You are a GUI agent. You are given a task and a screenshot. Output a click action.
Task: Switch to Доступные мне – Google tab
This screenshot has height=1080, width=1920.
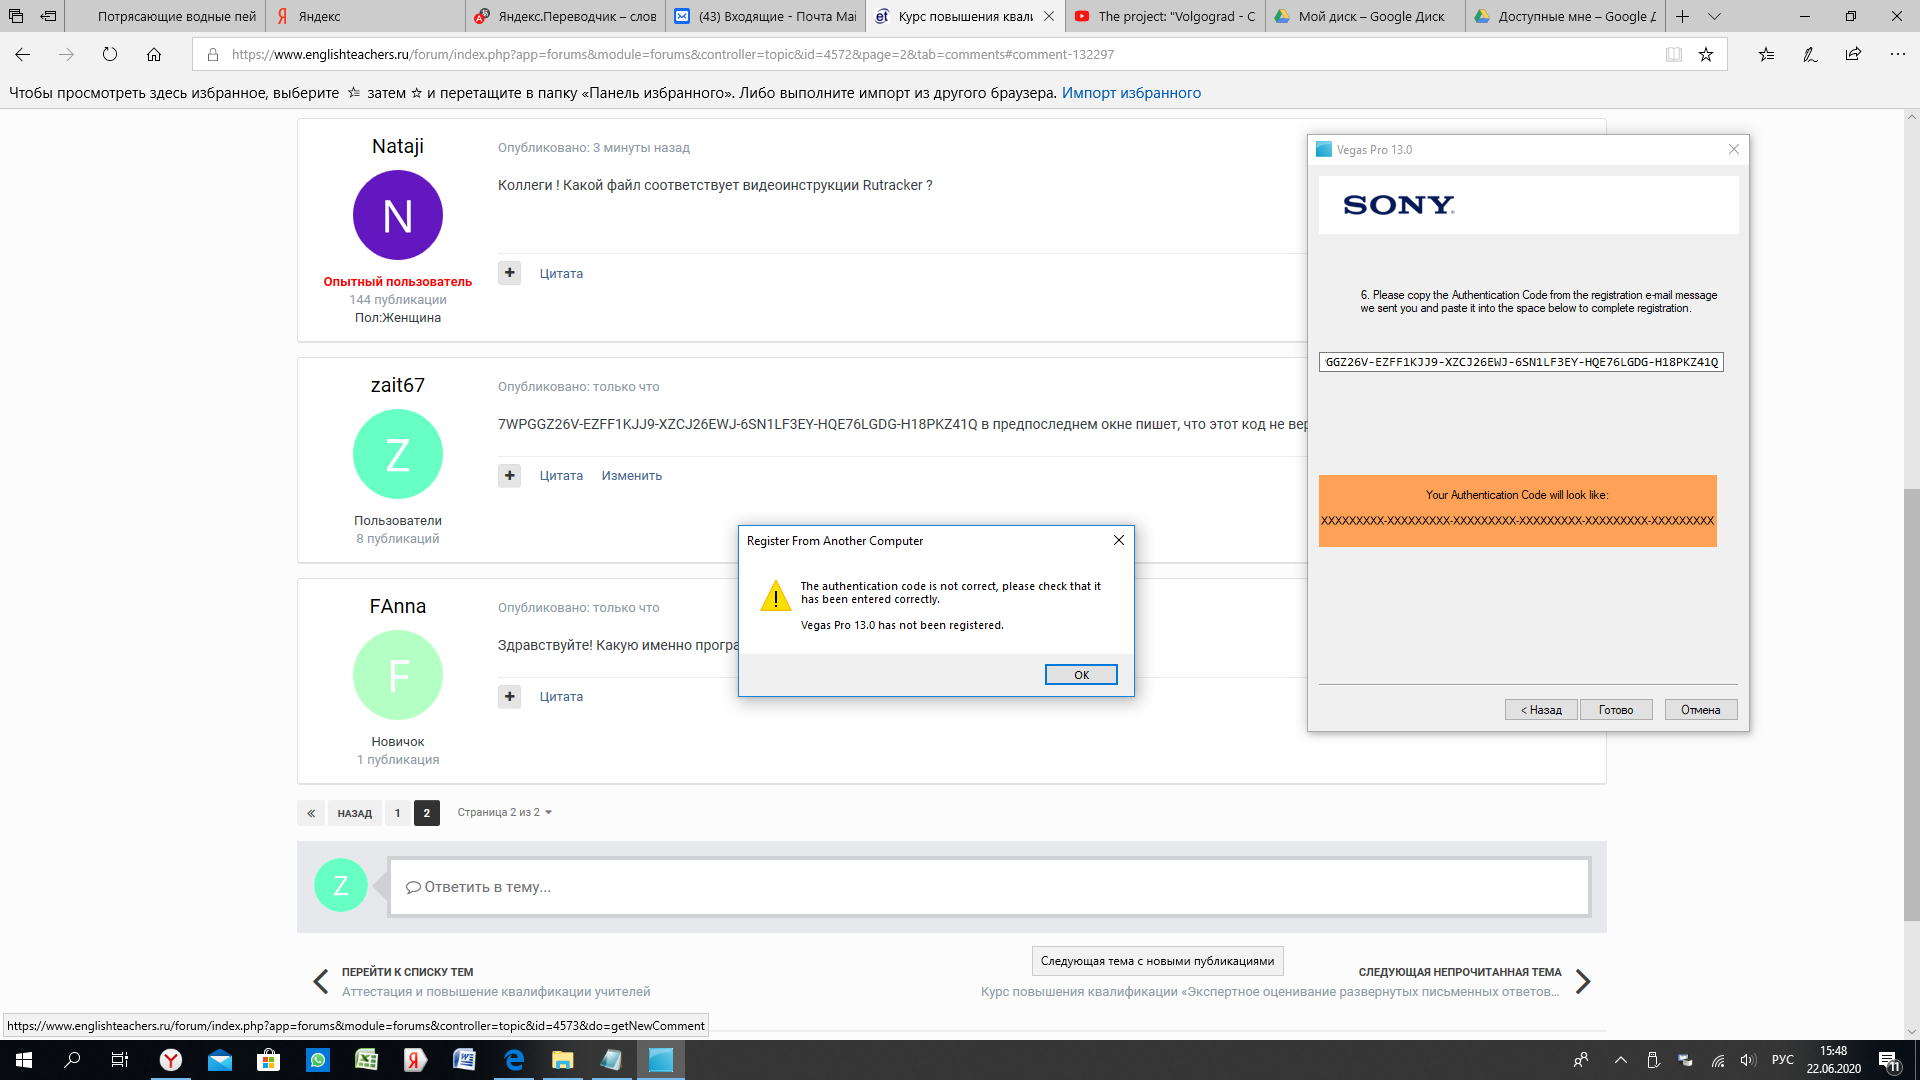coord(1565,16)
